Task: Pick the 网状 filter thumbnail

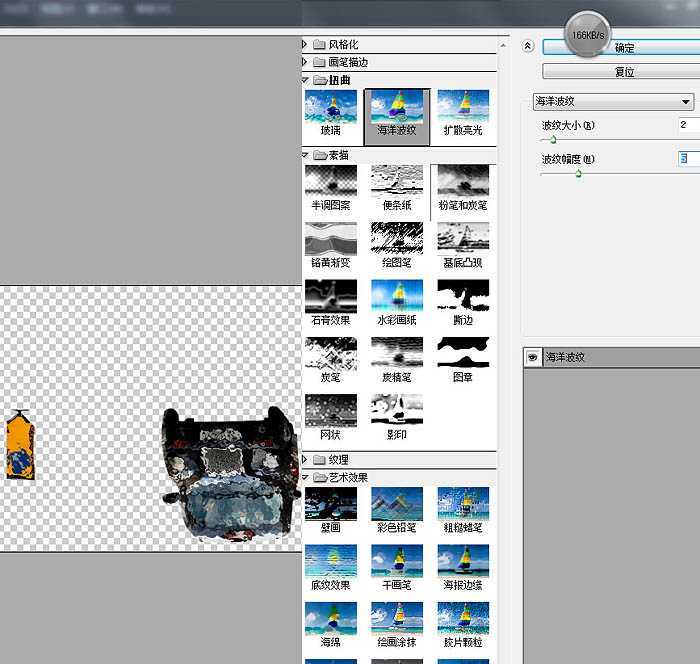Action: [x=331, y=411]
